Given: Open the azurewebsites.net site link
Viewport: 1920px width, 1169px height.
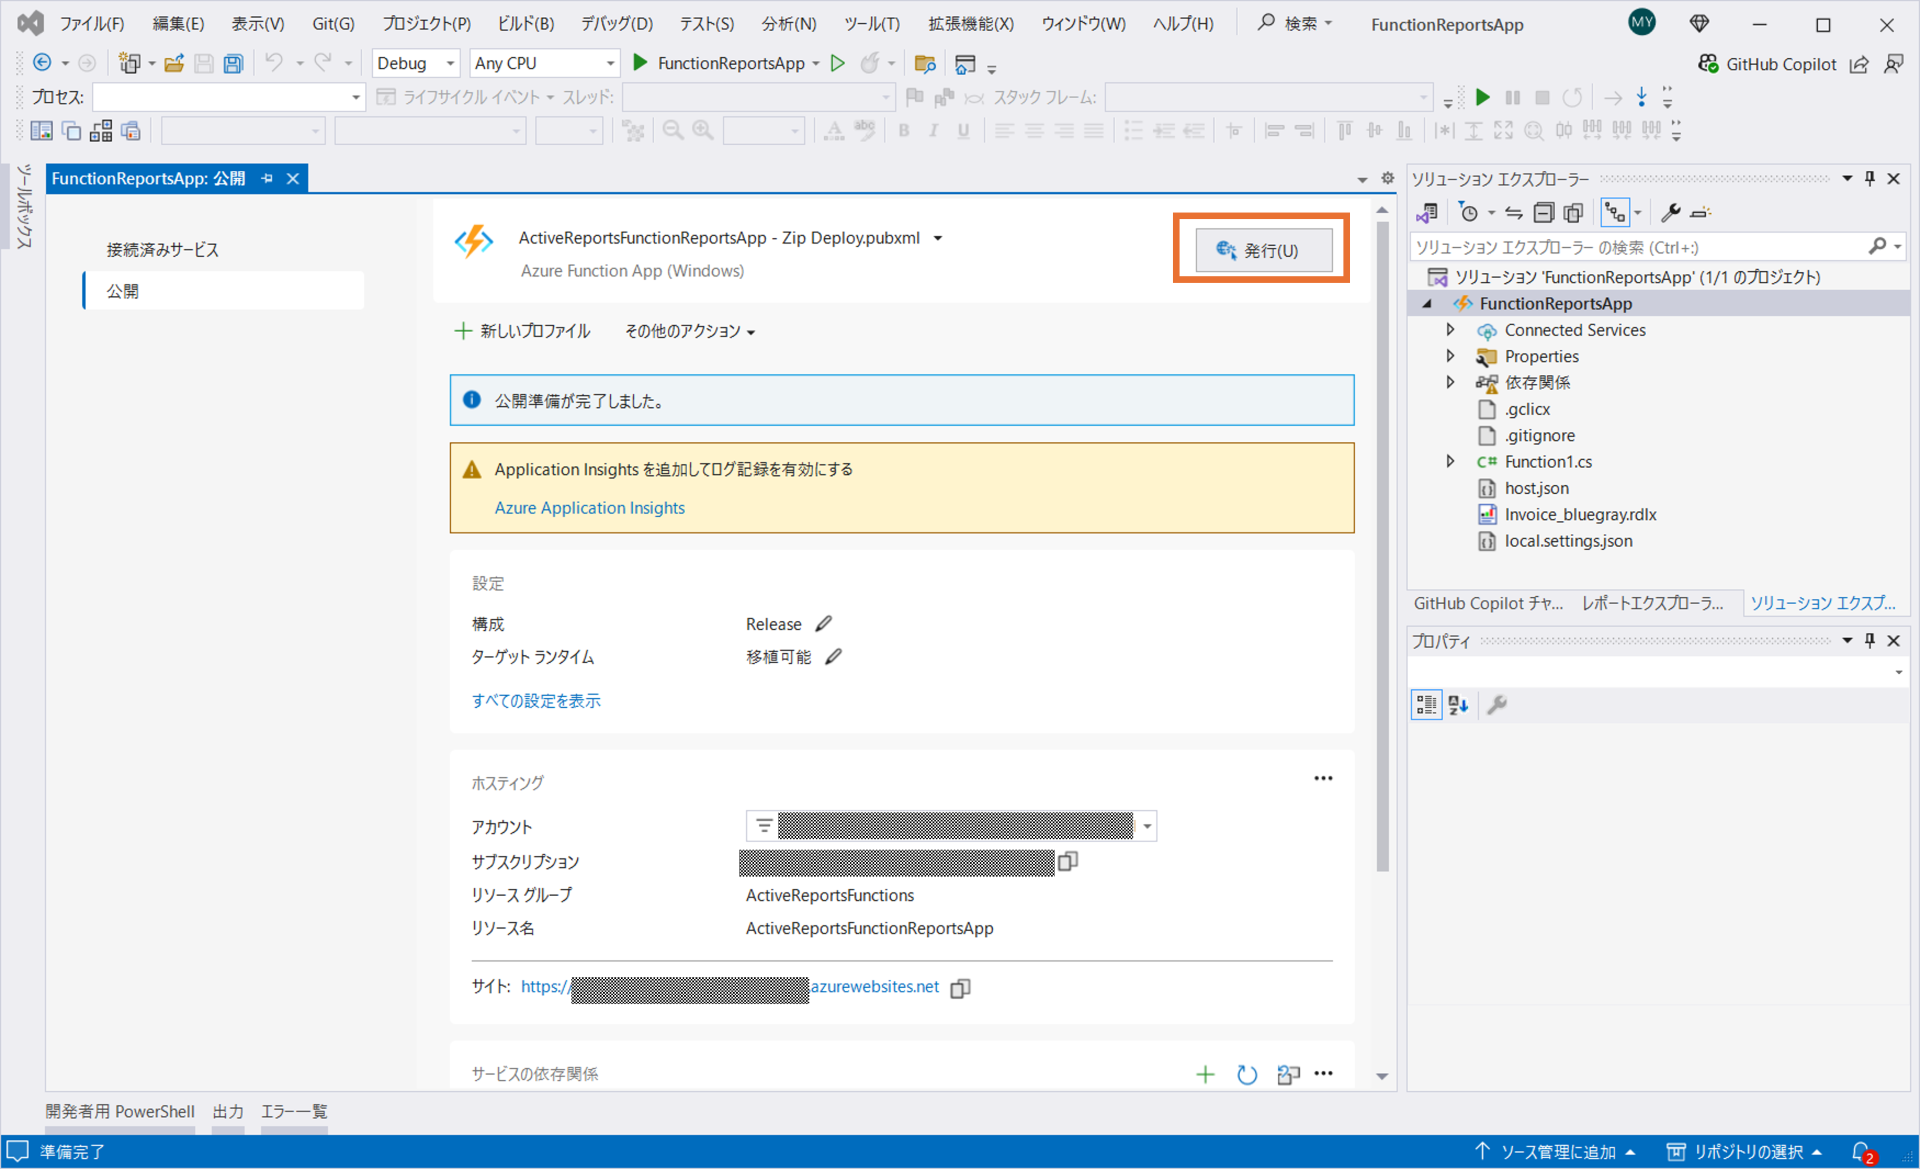Looking at the screenshot, I should 730,987.
